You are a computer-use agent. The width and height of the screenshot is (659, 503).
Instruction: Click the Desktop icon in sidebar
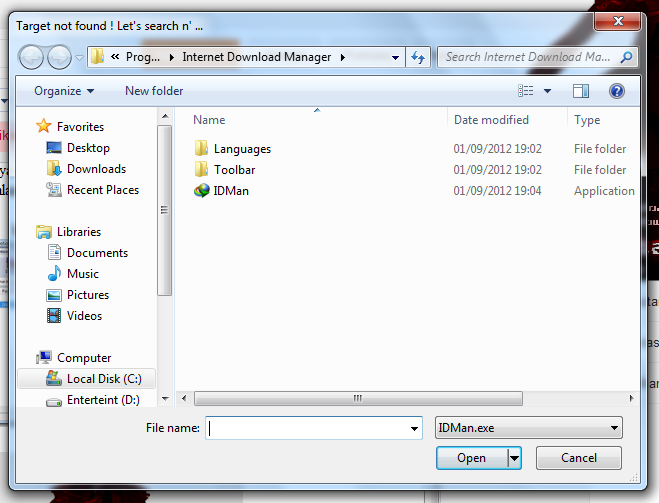click(x=54, y=147)
